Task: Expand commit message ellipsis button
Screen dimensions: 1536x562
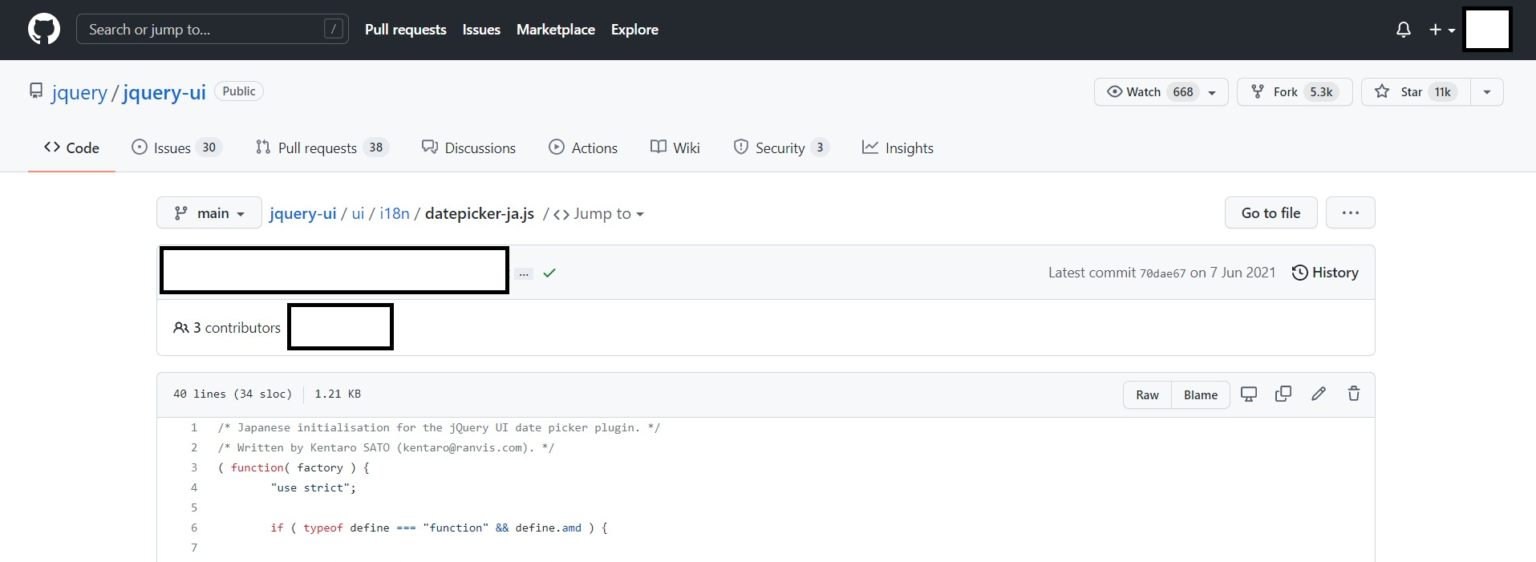Action: [x=524, y=273]
